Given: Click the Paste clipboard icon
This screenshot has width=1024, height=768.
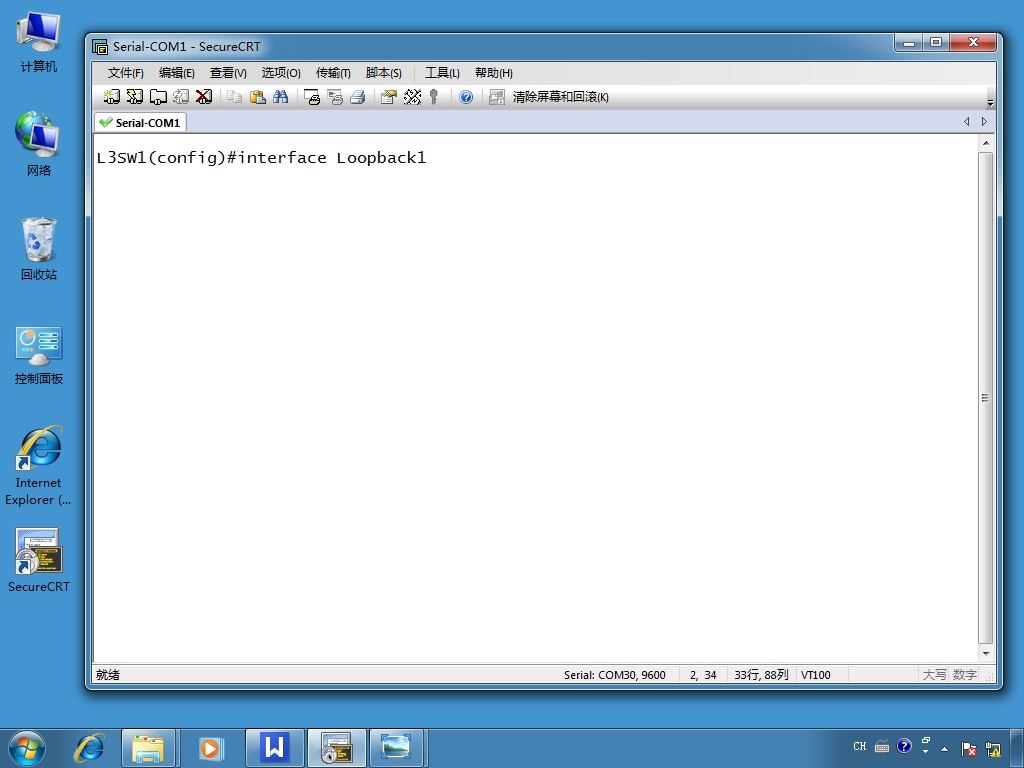Looking at the screenshot, I should pos(258,97).
